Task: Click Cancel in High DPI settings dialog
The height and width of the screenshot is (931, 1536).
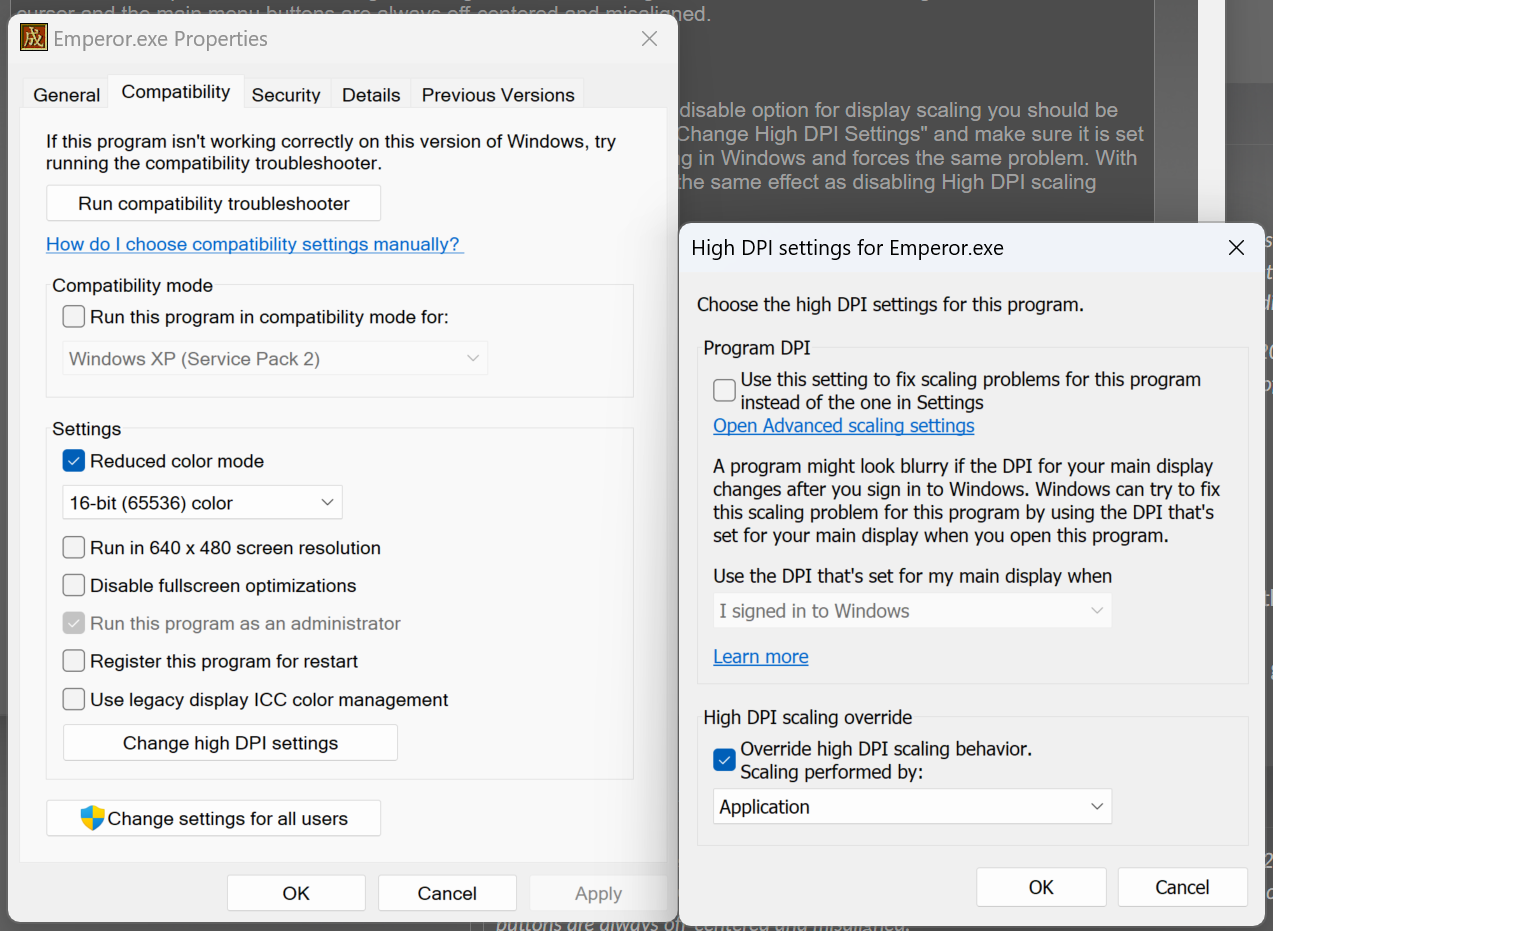Action: (x=1182, y=887)
